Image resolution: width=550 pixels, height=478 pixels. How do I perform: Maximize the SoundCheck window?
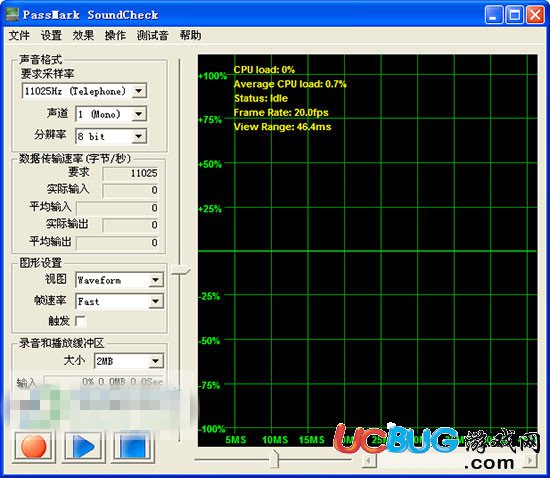click(515, 15)
